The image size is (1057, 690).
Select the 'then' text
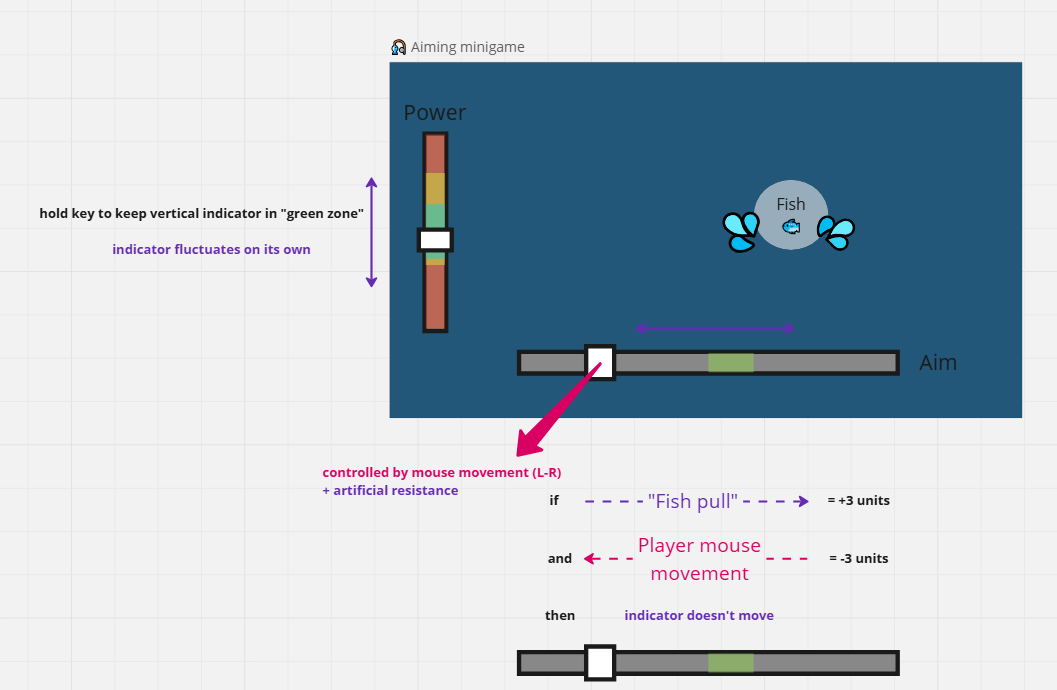coord(560,615)
